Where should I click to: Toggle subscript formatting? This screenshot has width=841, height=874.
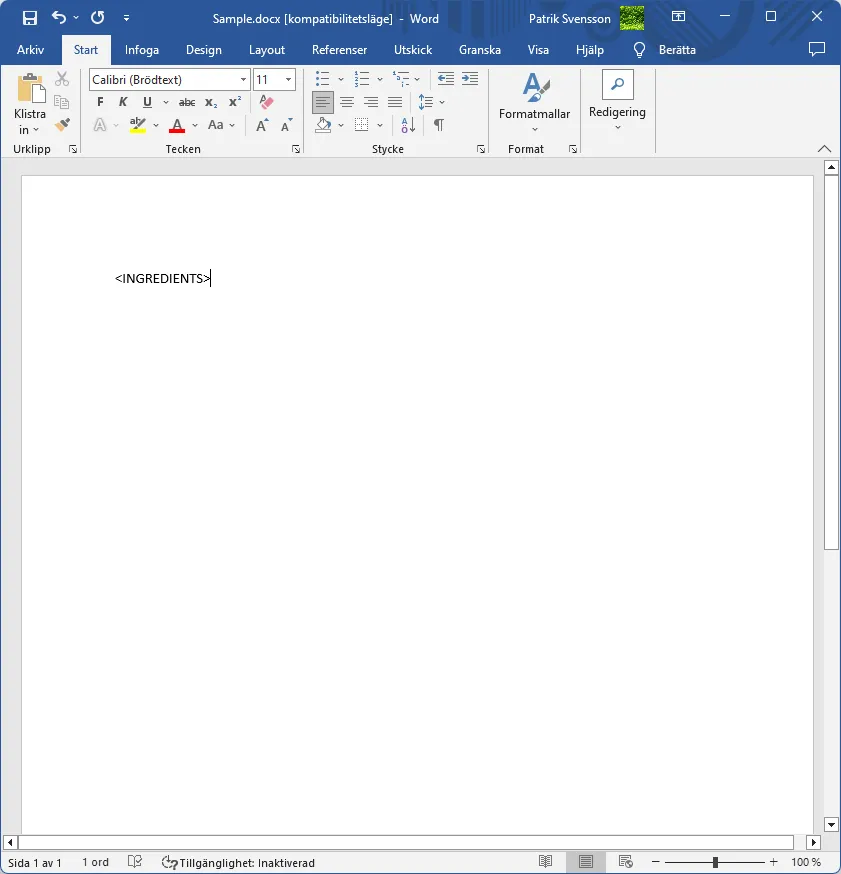point(211,103)
